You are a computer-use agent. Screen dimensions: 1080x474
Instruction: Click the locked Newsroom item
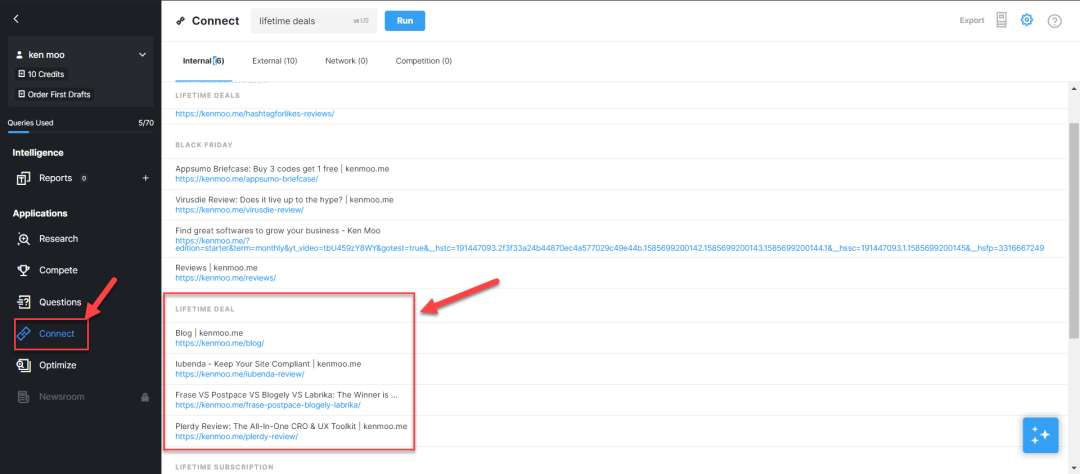point(61,397)
